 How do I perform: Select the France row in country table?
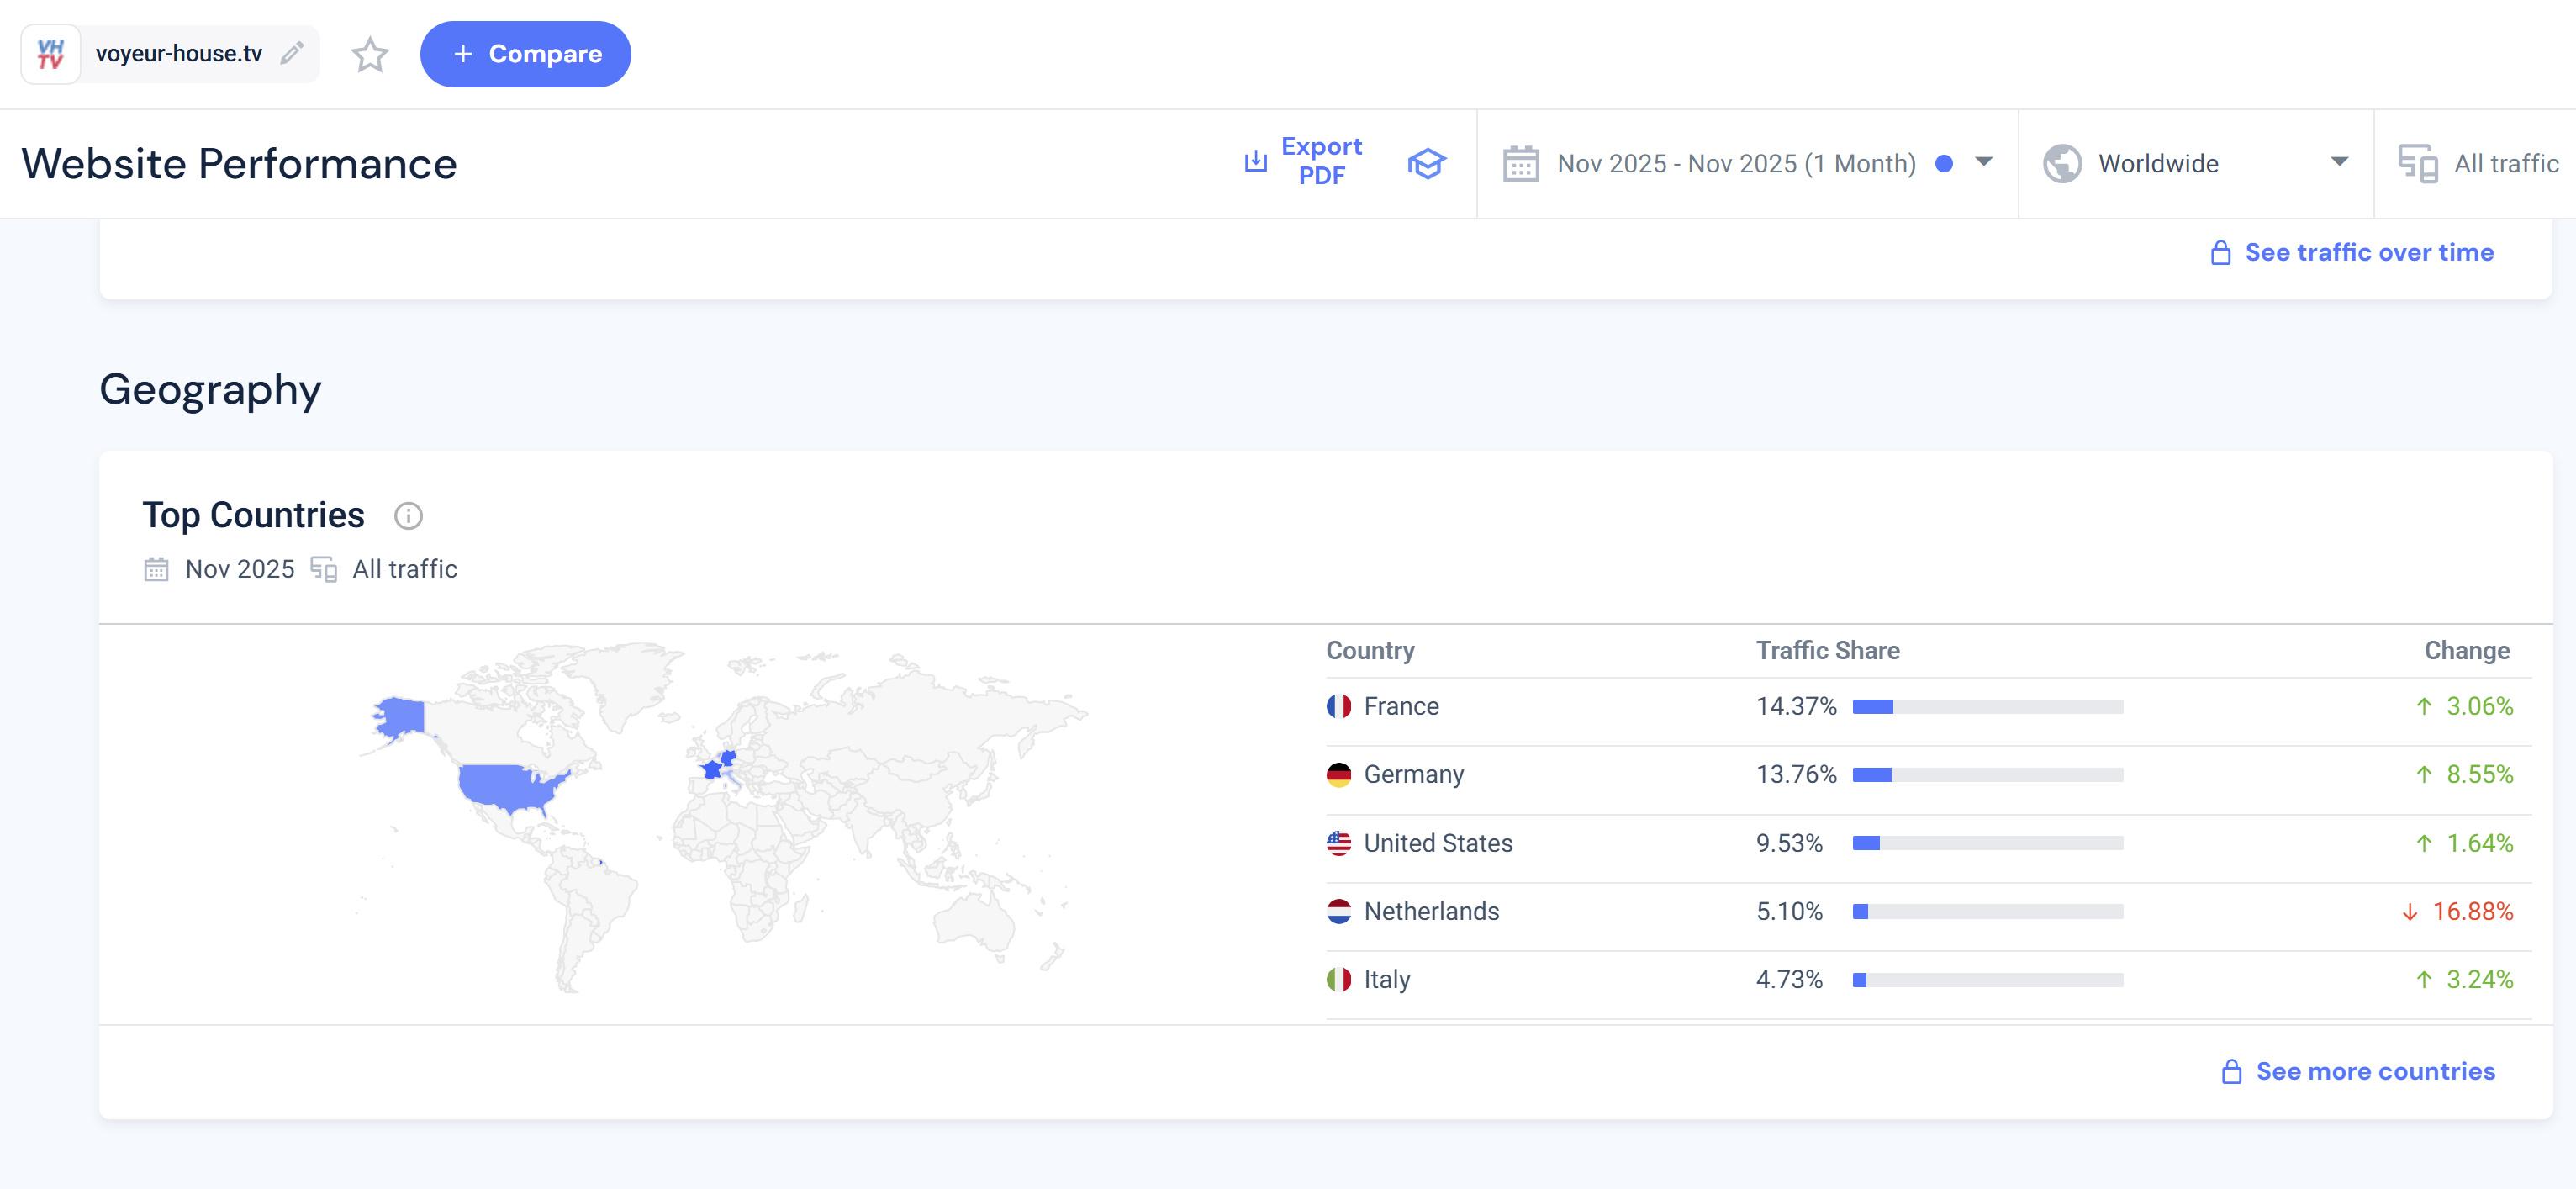point(1401,707)
